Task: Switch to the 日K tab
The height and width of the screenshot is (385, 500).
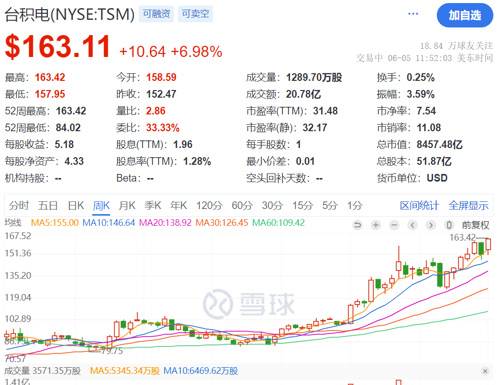Action: click(76, 205)
